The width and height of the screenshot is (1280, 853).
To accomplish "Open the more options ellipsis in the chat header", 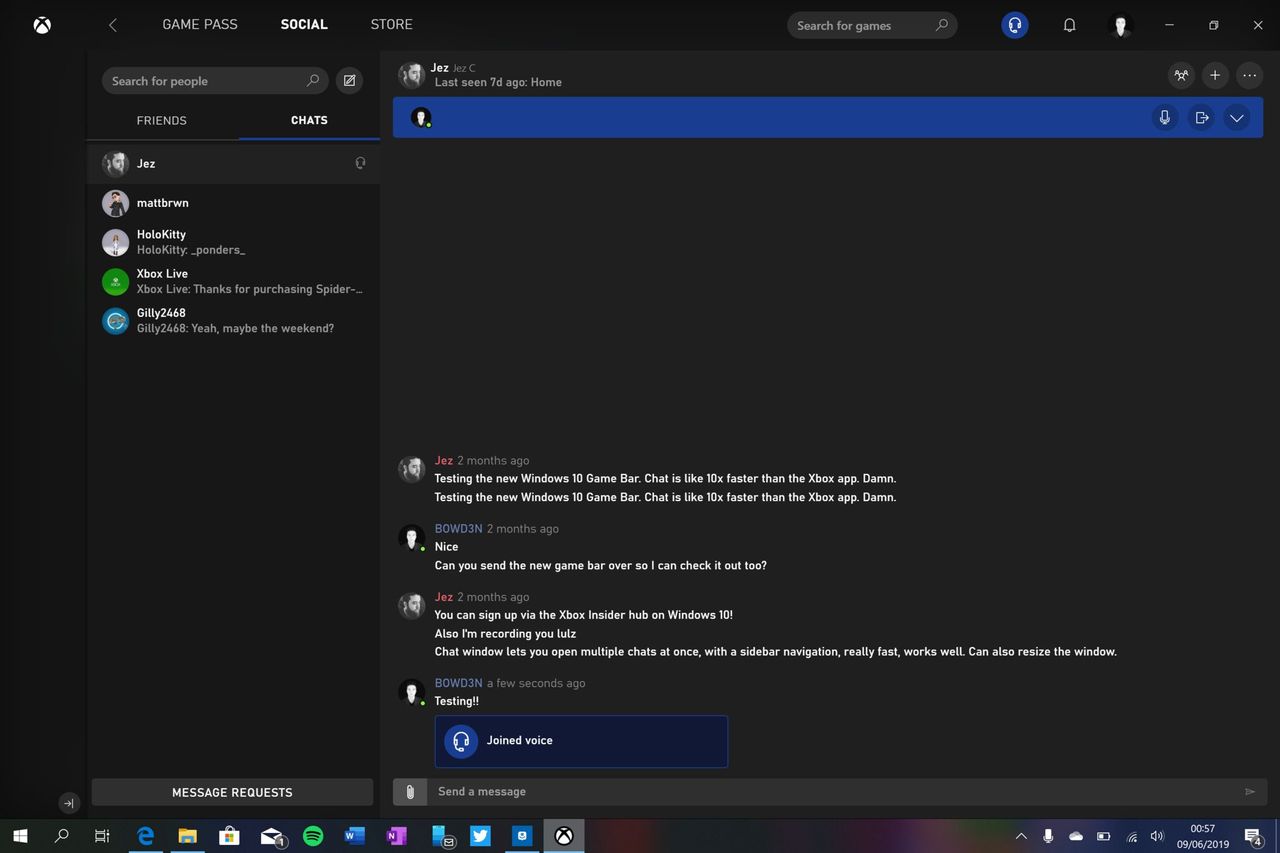I will point(1249,75).
